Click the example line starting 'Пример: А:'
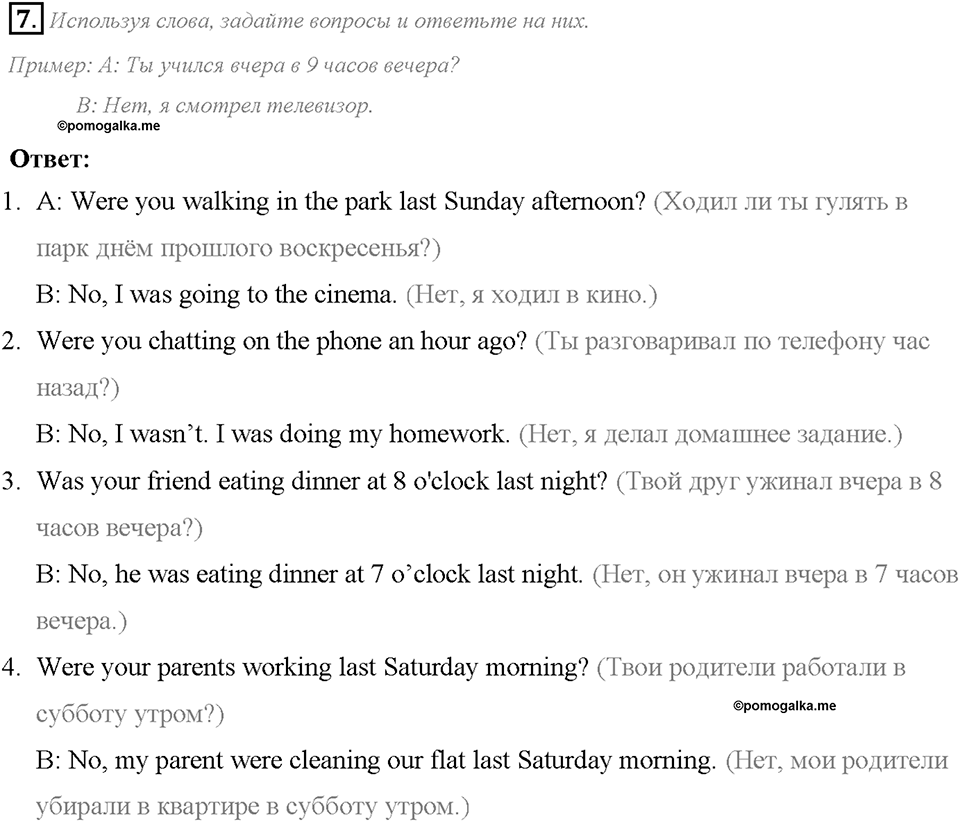 pyautogui.click(x=234, y=65)
